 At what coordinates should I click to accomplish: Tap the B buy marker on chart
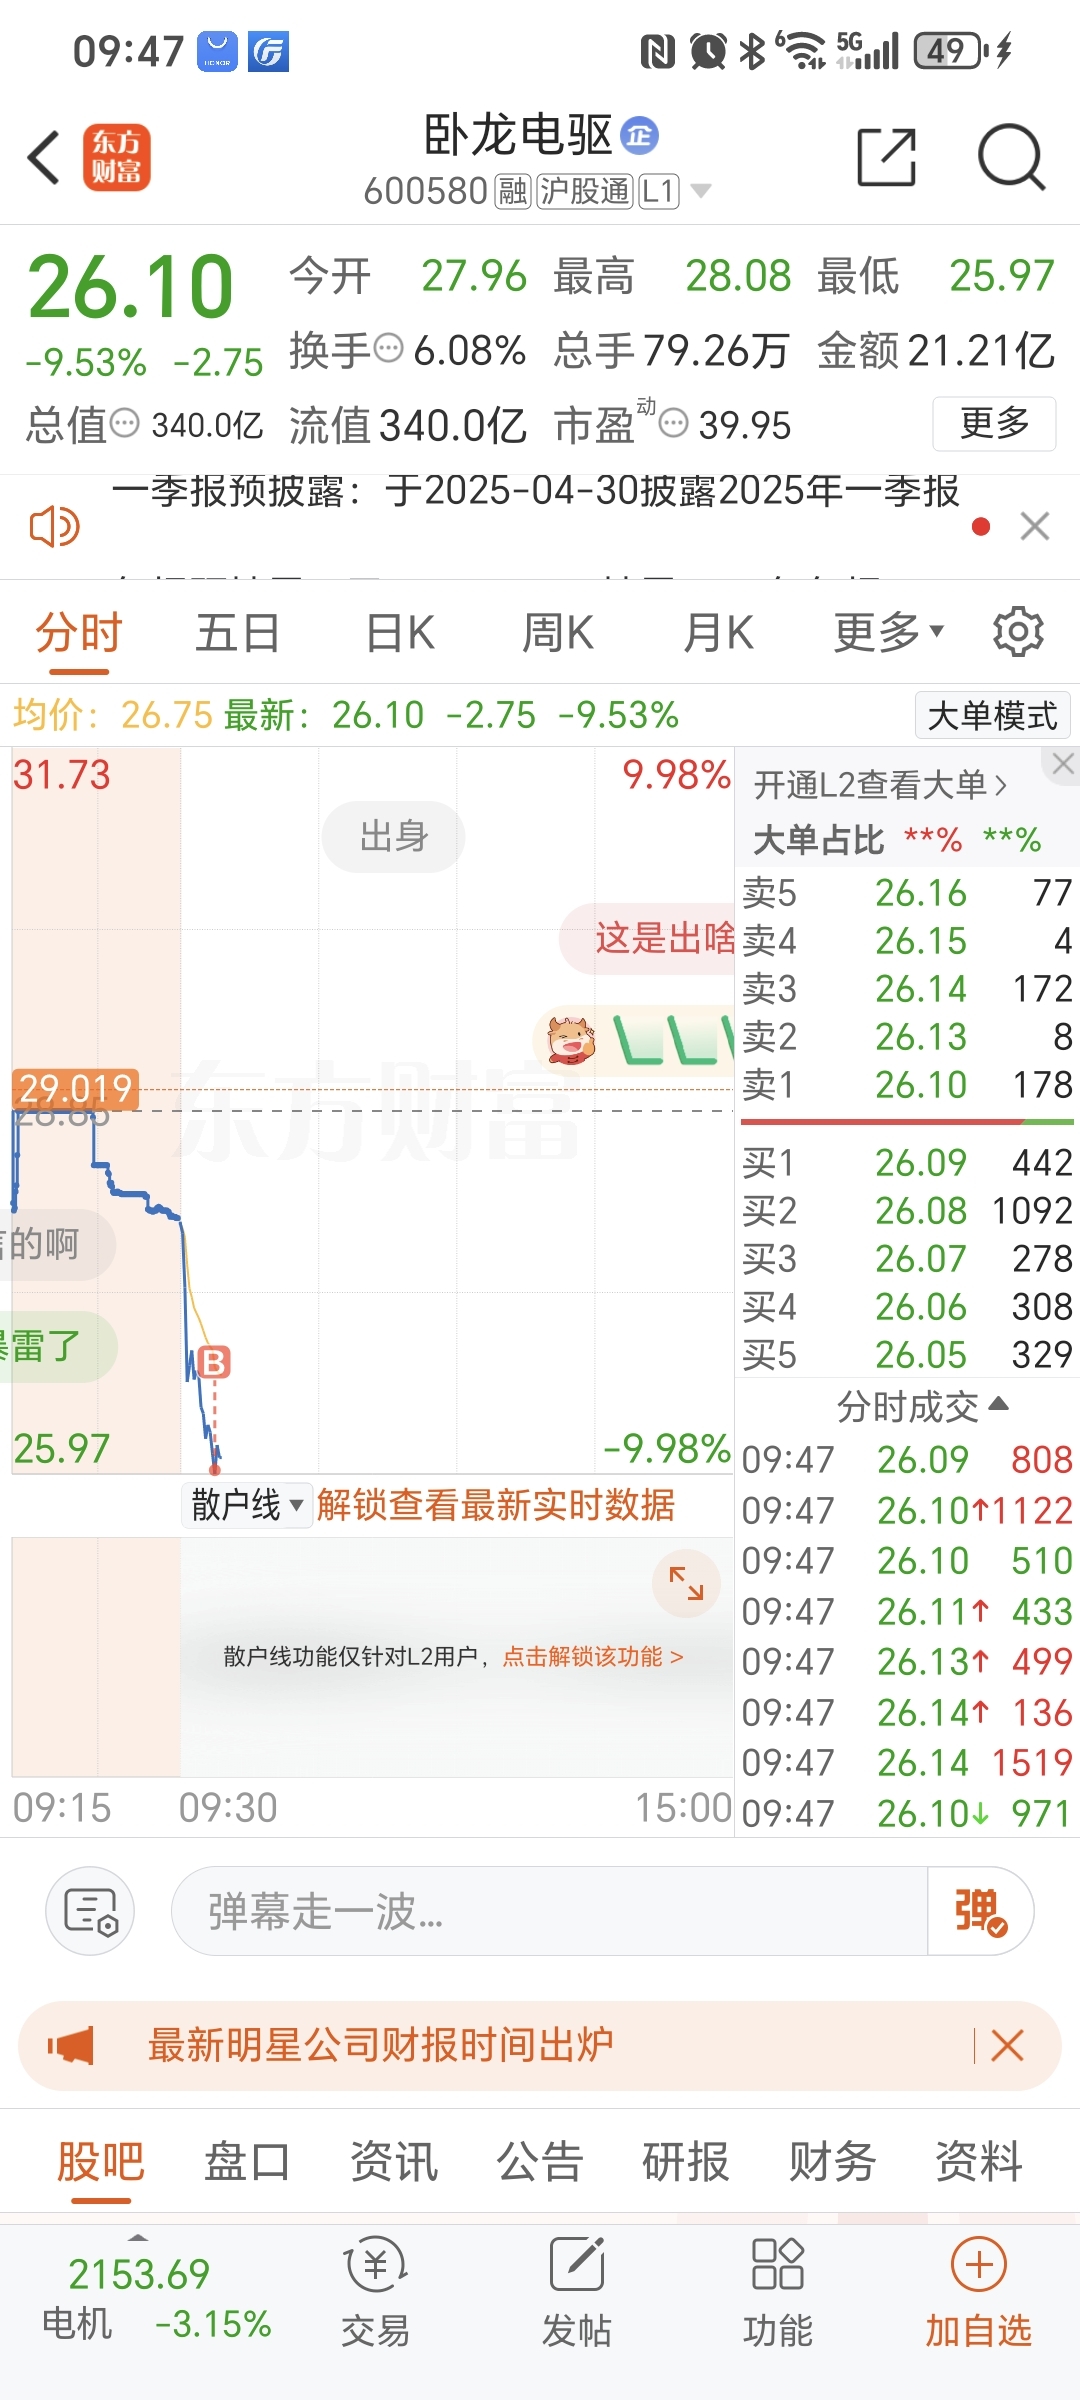click(214, 1362)
